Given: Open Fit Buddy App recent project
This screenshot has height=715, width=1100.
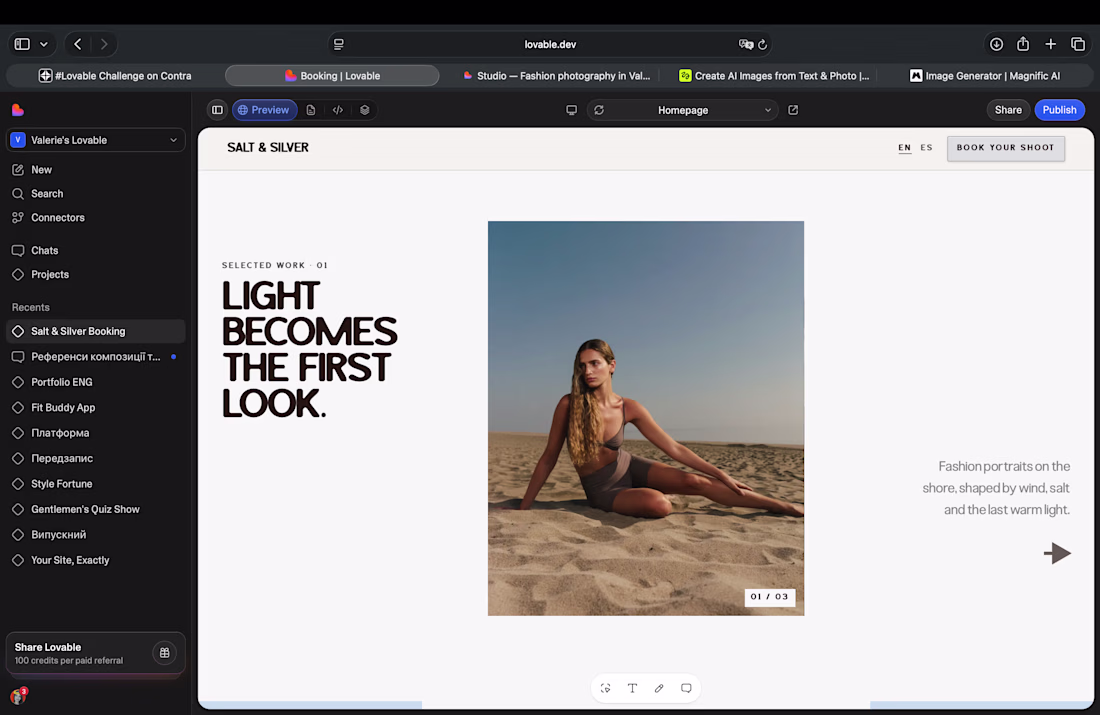Looking at the screenshot, I should click(96, 408).
